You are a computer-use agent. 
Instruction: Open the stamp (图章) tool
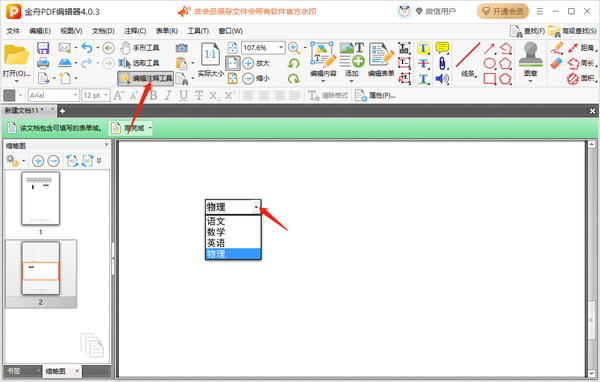click(530, 61)
